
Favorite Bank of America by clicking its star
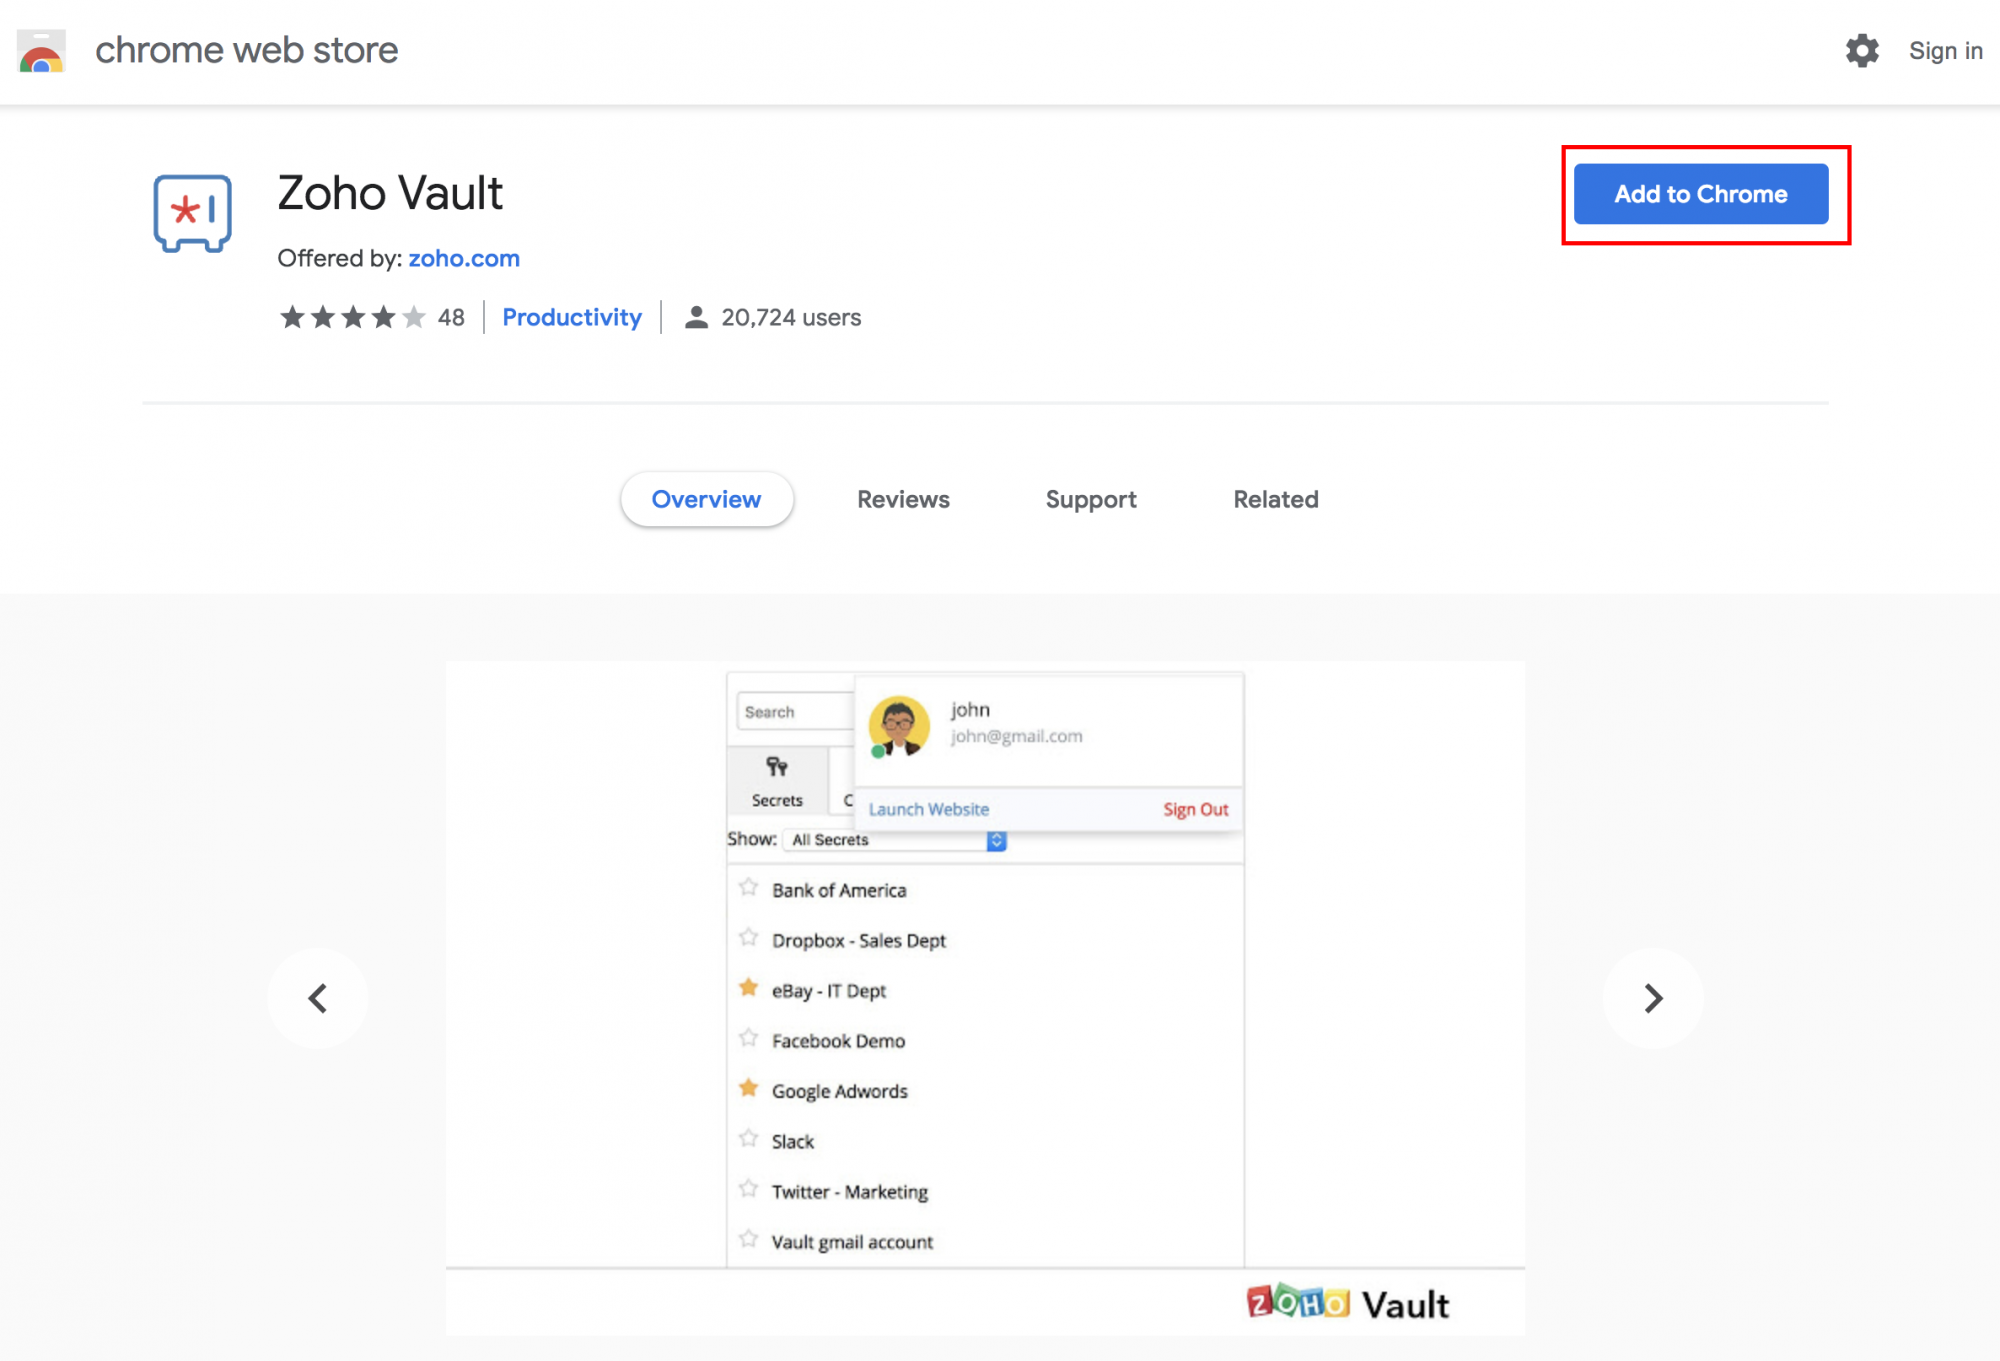point(747,886)
